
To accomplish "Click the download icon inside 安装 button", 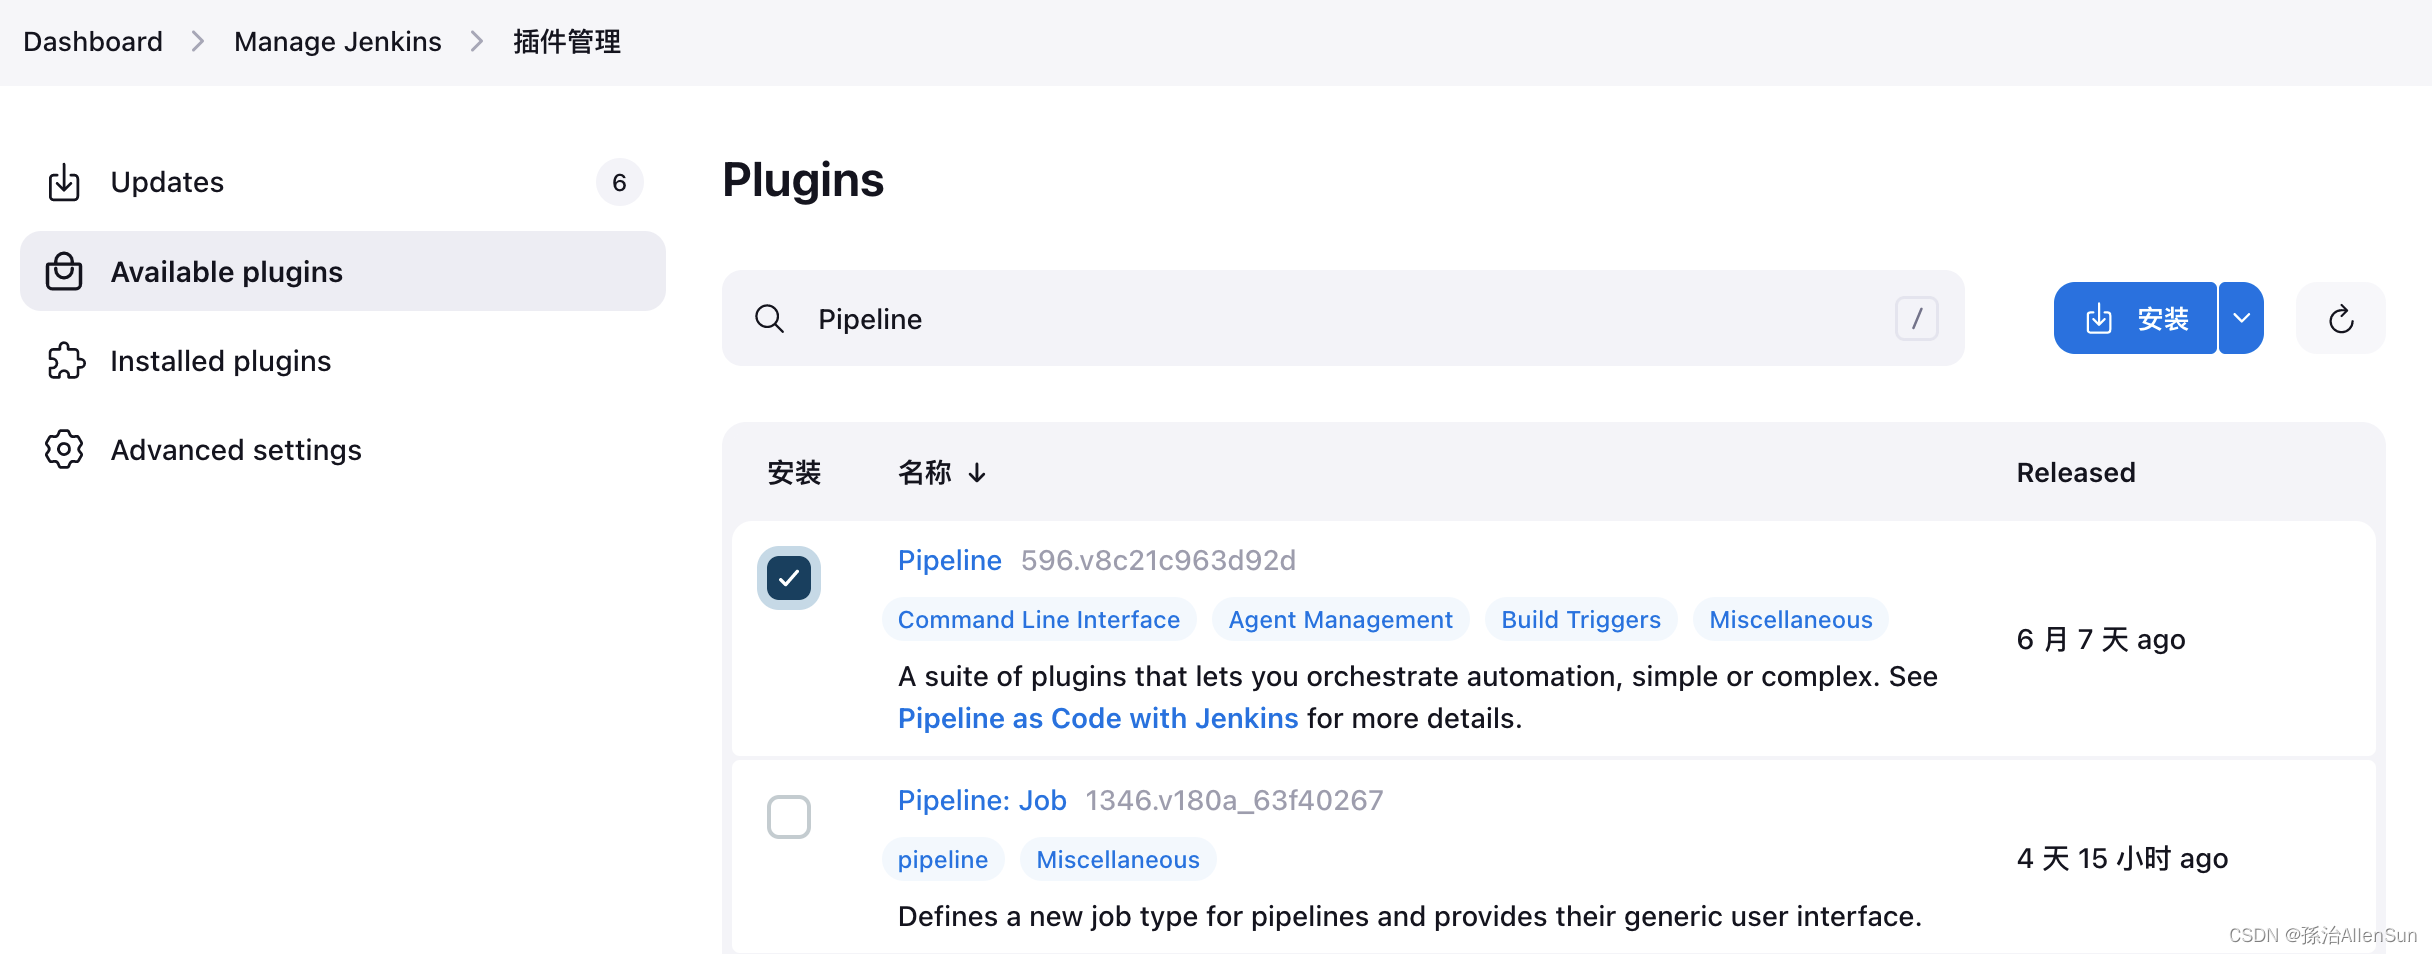I will tap(2100, 318).
